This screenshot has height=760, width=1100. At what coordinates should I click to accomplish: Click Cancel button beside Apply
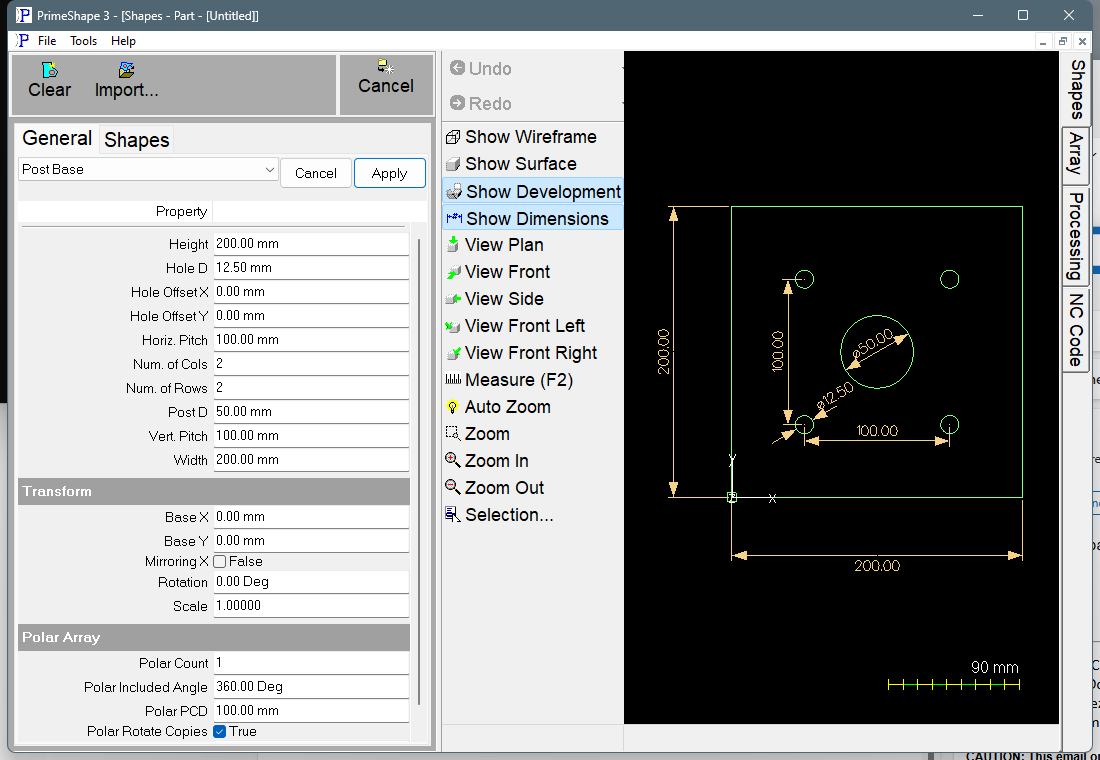tap(316, 173)
